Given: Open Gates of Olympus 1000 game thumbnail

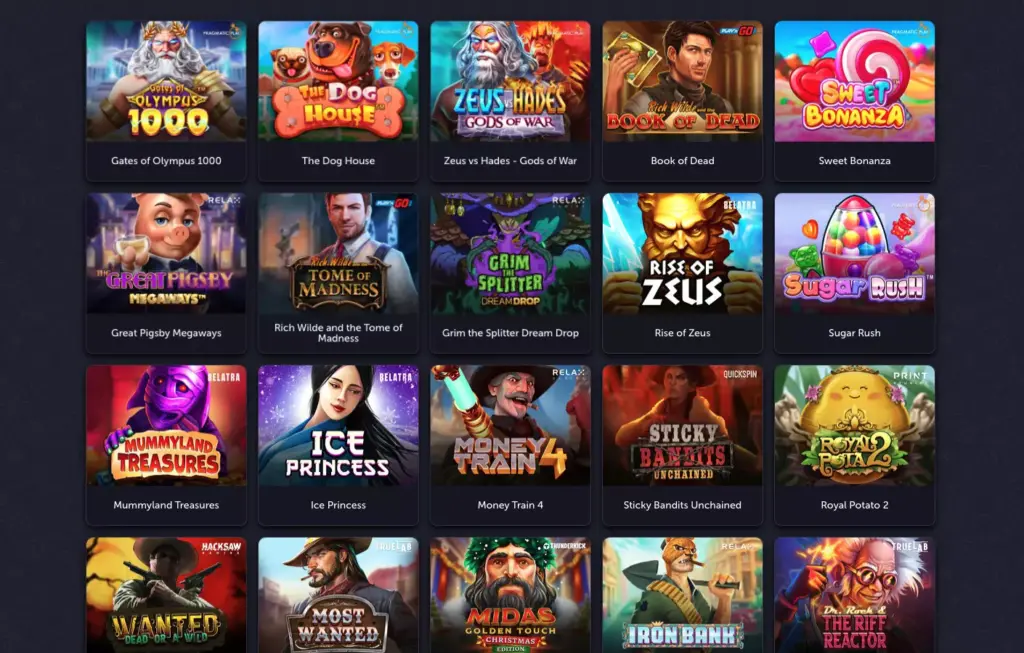Looking at the screenshot, I should tap(166, 81).
